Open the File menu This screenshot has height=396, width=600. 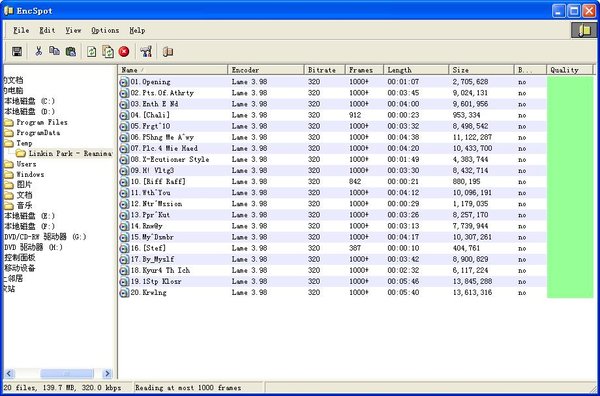pyautogui.click(x=21, y=30)
